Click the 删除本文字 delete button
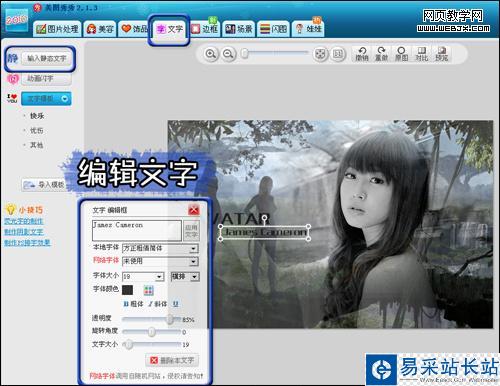This screenshot has width=500, height=386. 172,360
